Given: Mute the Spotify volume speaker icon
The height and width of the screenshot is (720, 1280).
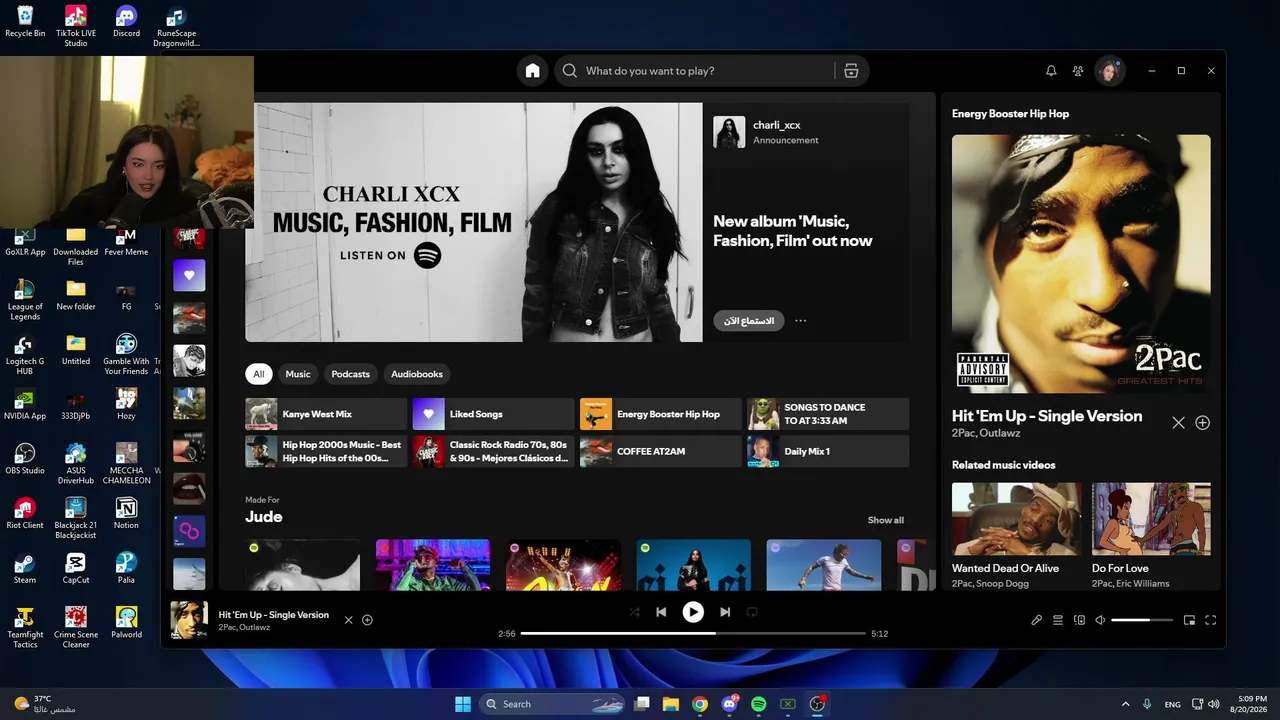Looking at the screenshot, I should (1100, 620).
